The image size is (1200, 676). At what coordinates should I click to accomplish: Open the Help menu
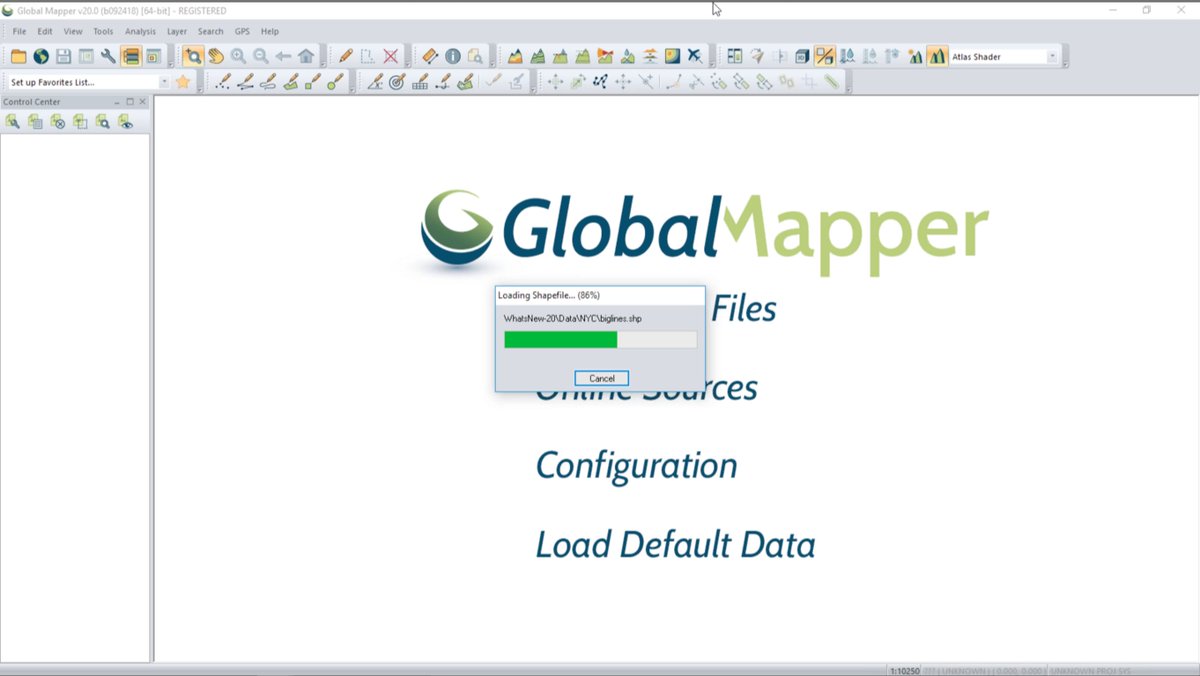pos(270,31)
